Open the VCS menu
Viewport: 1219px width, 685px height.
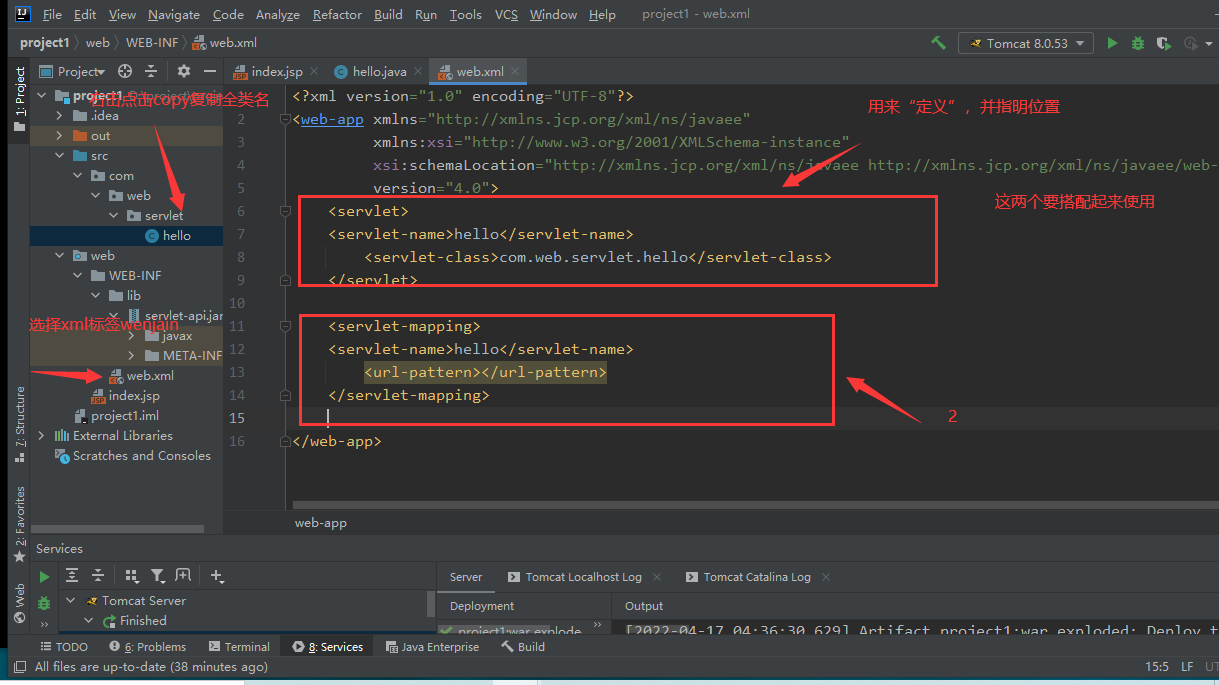(x=506, y=14)
